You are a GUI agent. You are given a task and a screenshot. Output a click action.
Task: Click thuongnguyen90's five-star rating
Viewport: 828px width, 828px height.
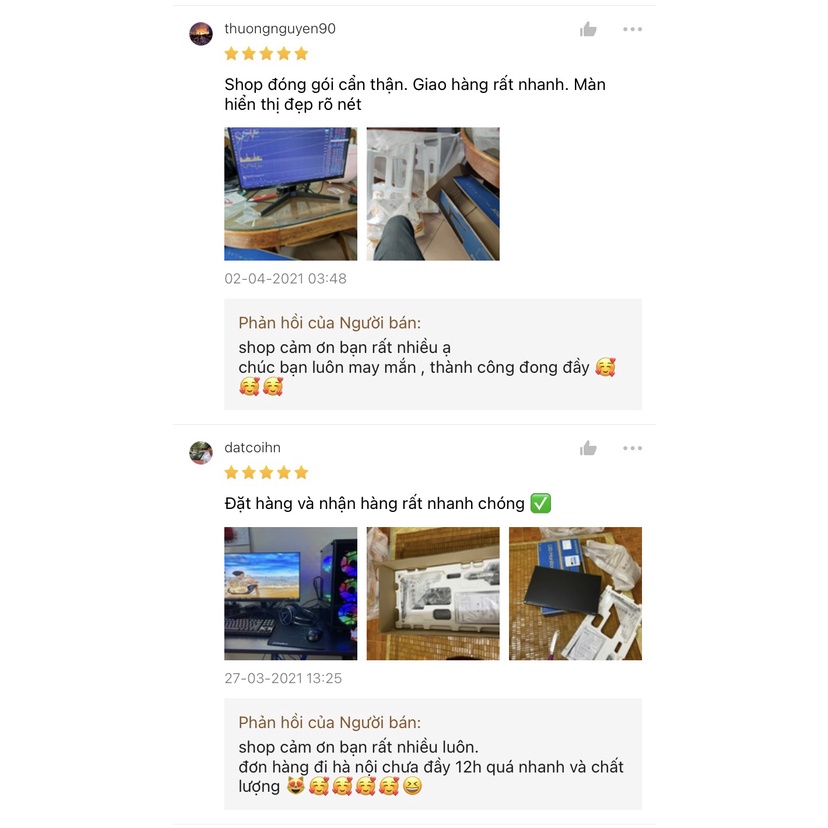click(x=266, y=53)
